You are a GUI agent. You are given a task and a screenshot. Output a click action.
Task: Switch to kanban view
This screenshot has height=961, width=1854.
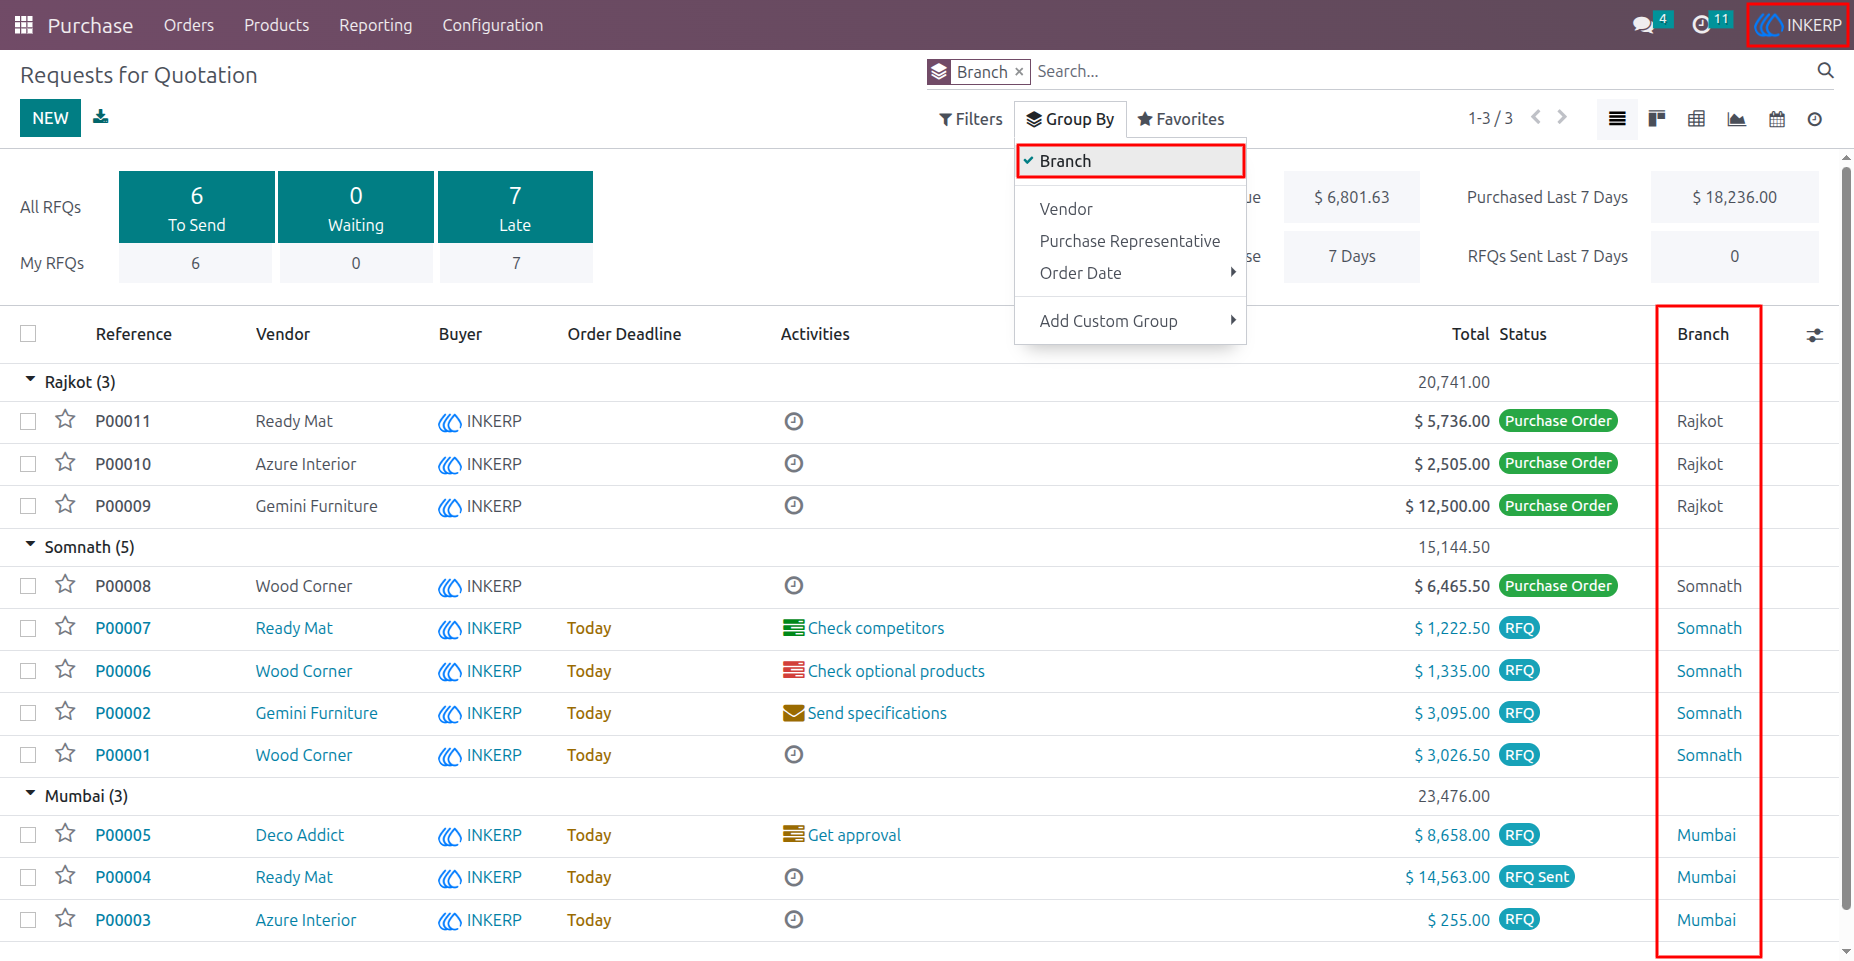1657,119
